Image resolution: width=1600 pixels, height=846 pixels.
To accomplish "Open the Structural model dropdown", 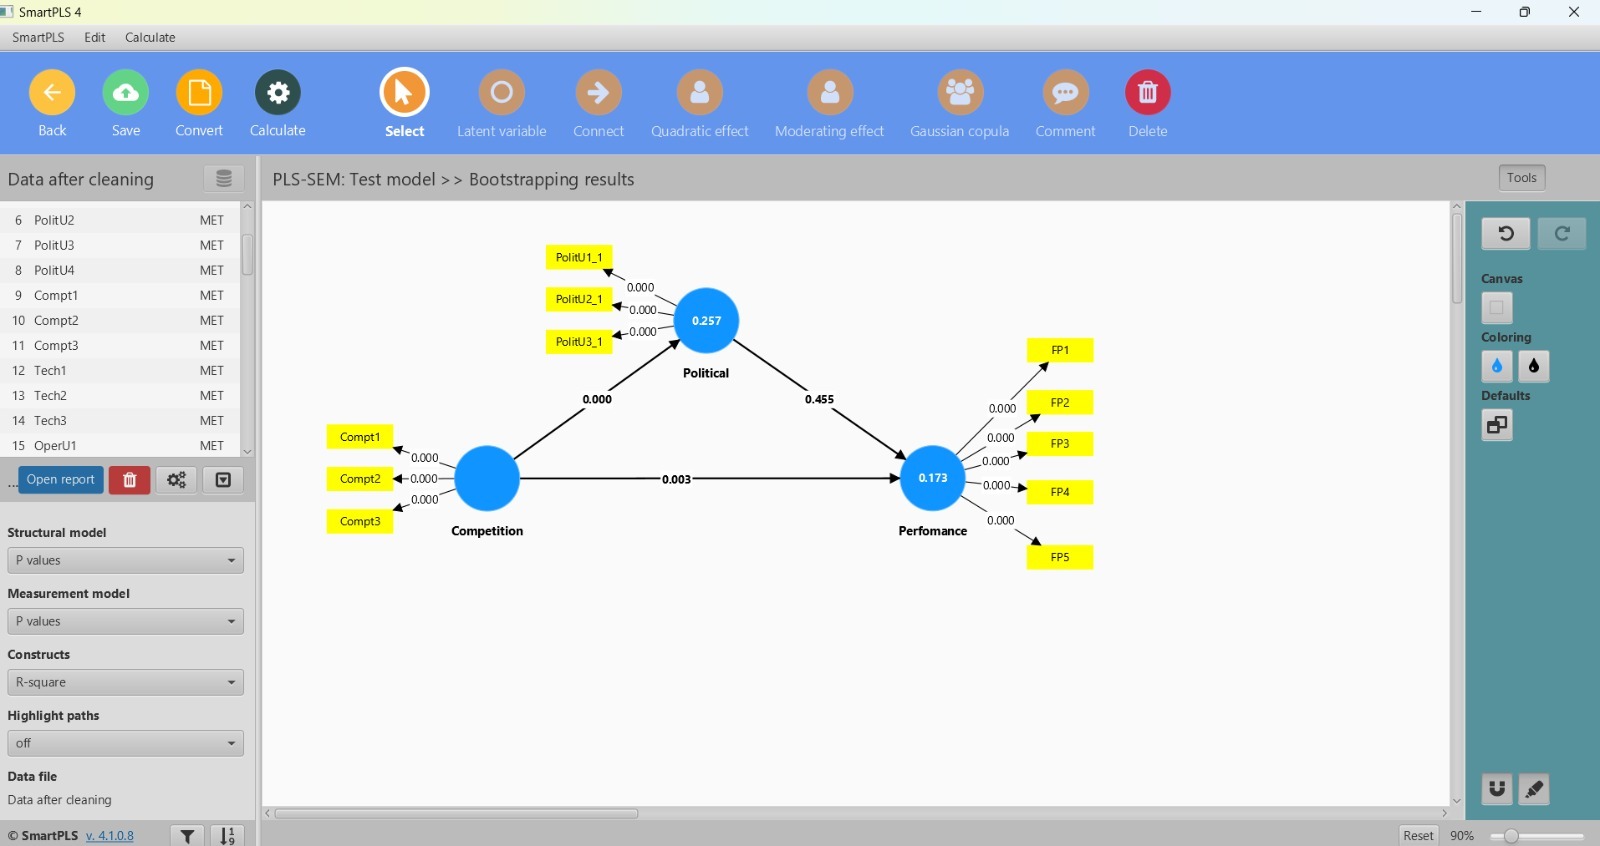I will [125, 561].
